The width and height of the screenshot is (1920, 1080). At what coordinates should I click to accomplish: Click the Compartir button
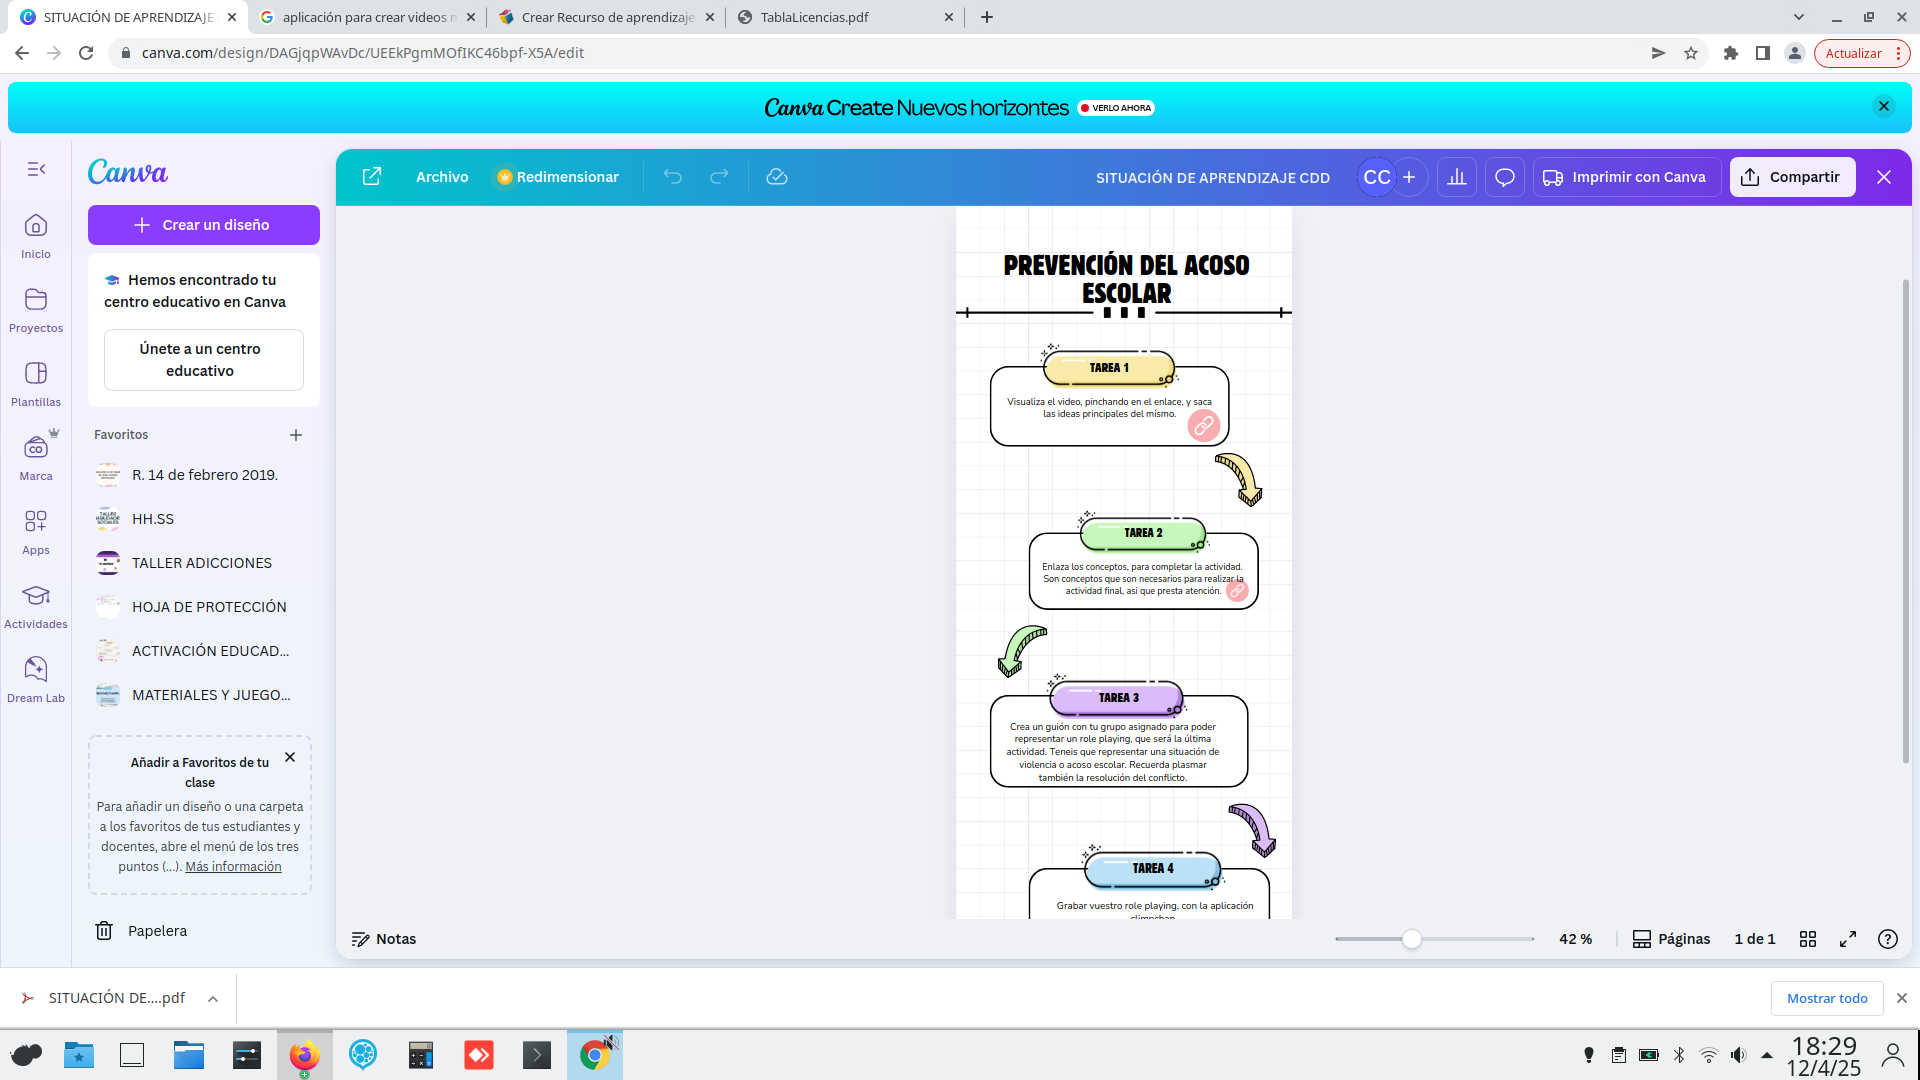(x=1791, y=176)
